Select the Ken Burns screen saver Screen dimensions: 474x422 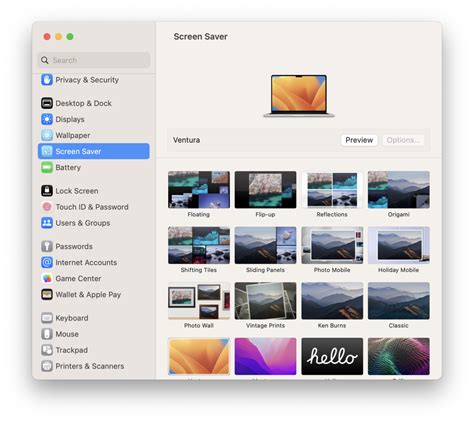point(332,301)
